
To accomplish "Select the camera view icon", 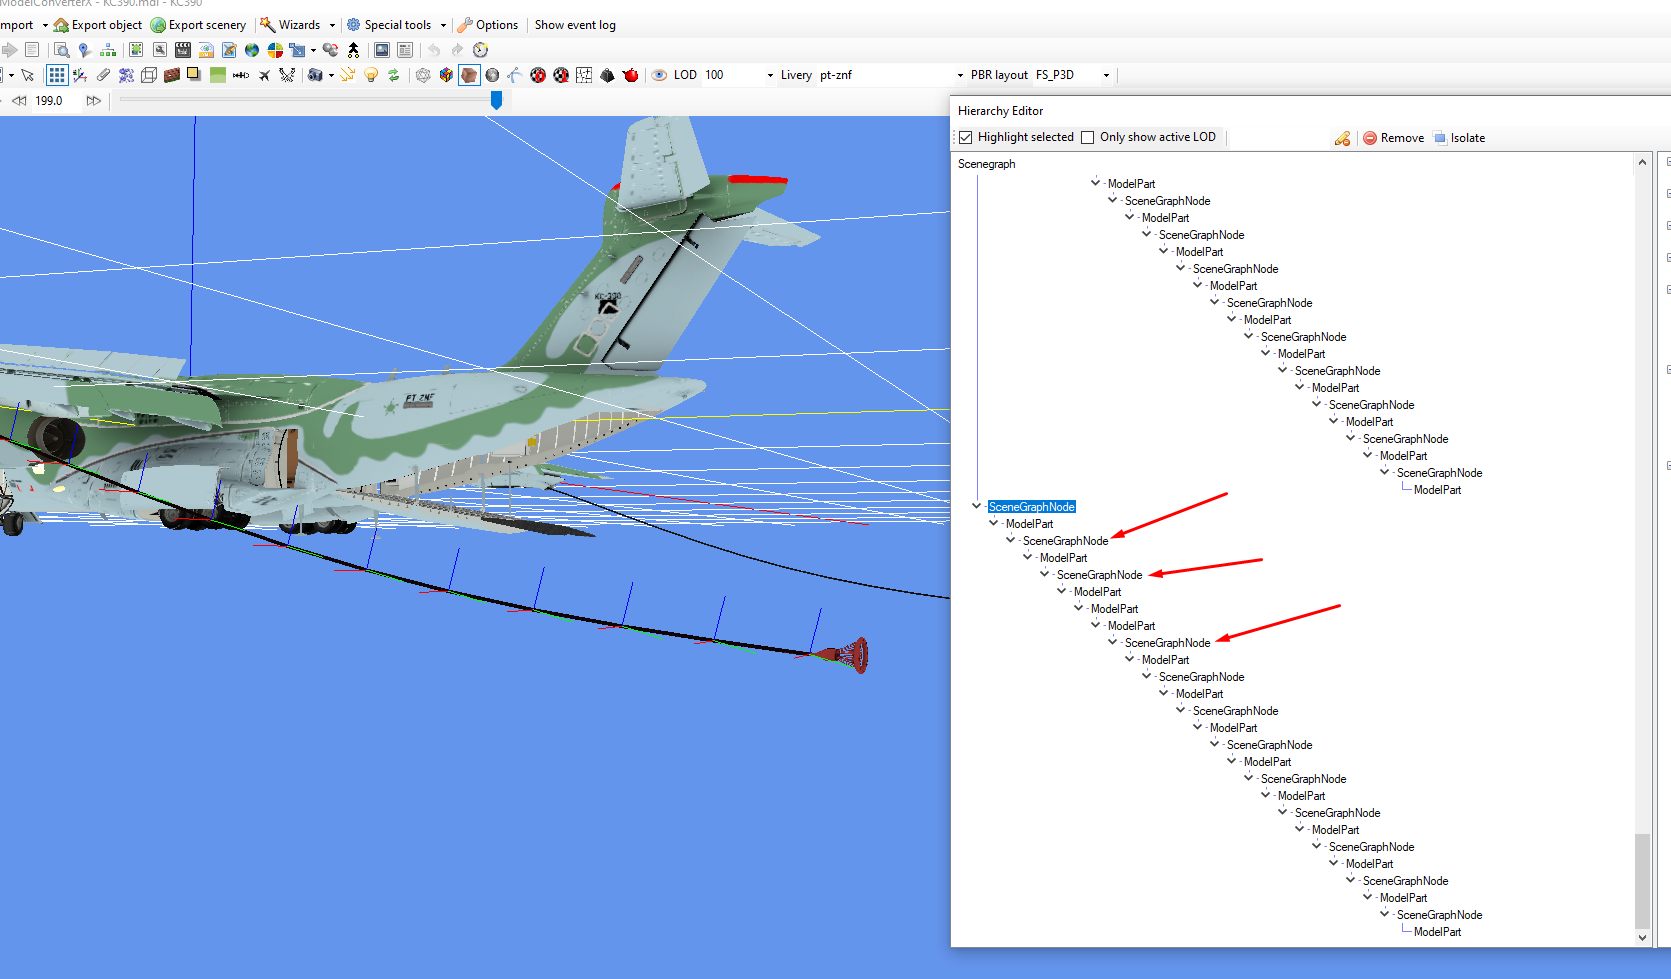I will tap(315, 75).
